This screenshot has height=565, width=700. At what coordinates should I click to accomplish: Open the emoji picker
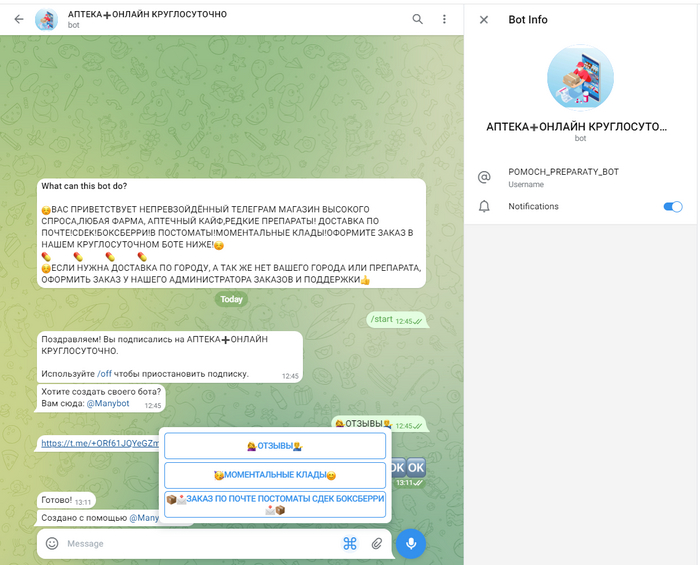[x=52, y=544]
